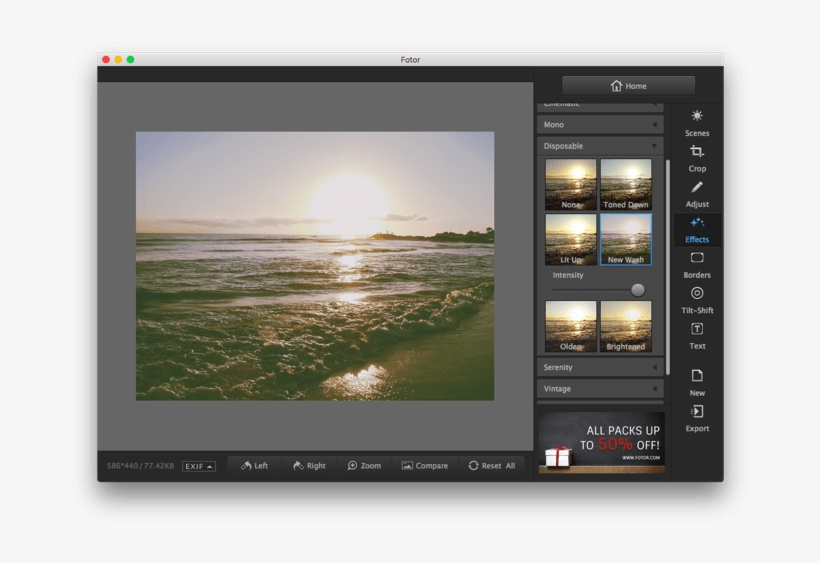Open the Adjust pencil tool
Image resolution: width=820 pixels, height=563 pixels.
[697, 194]
